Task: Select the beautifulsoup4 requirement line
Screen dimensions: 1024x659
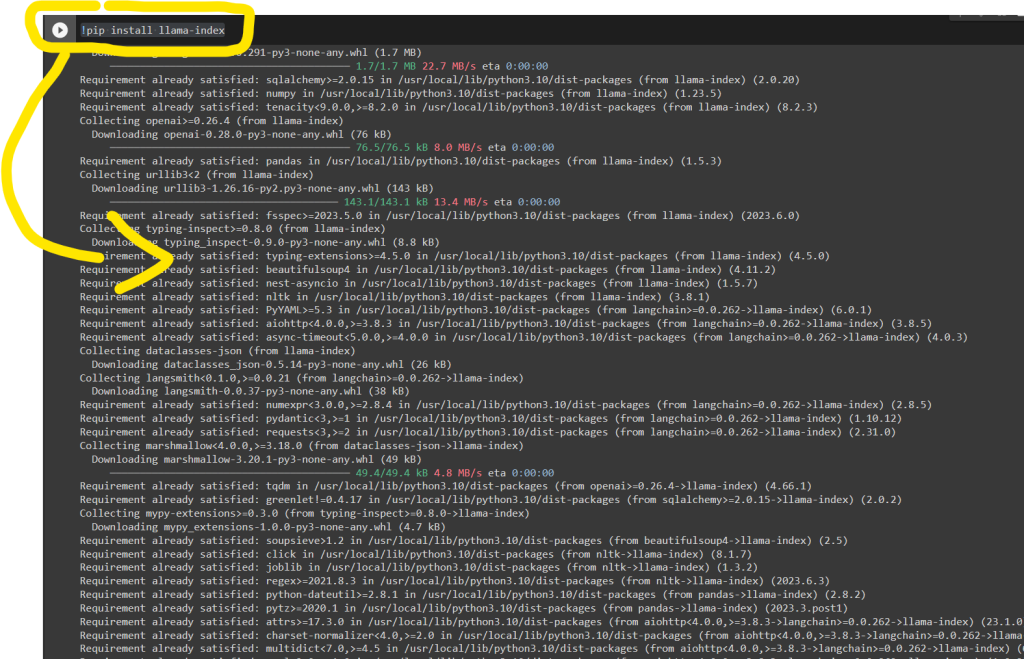Action: 428,270
